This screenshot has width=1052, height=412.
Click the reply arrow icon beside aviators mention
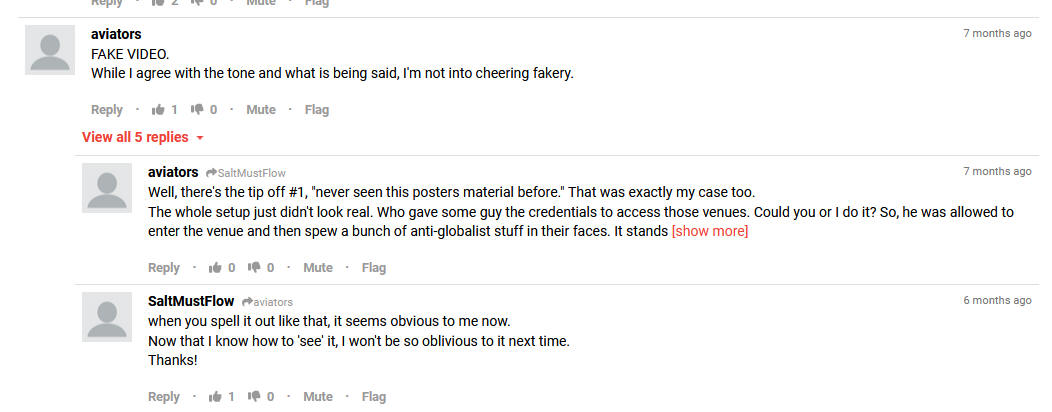(x=247, y=302)
